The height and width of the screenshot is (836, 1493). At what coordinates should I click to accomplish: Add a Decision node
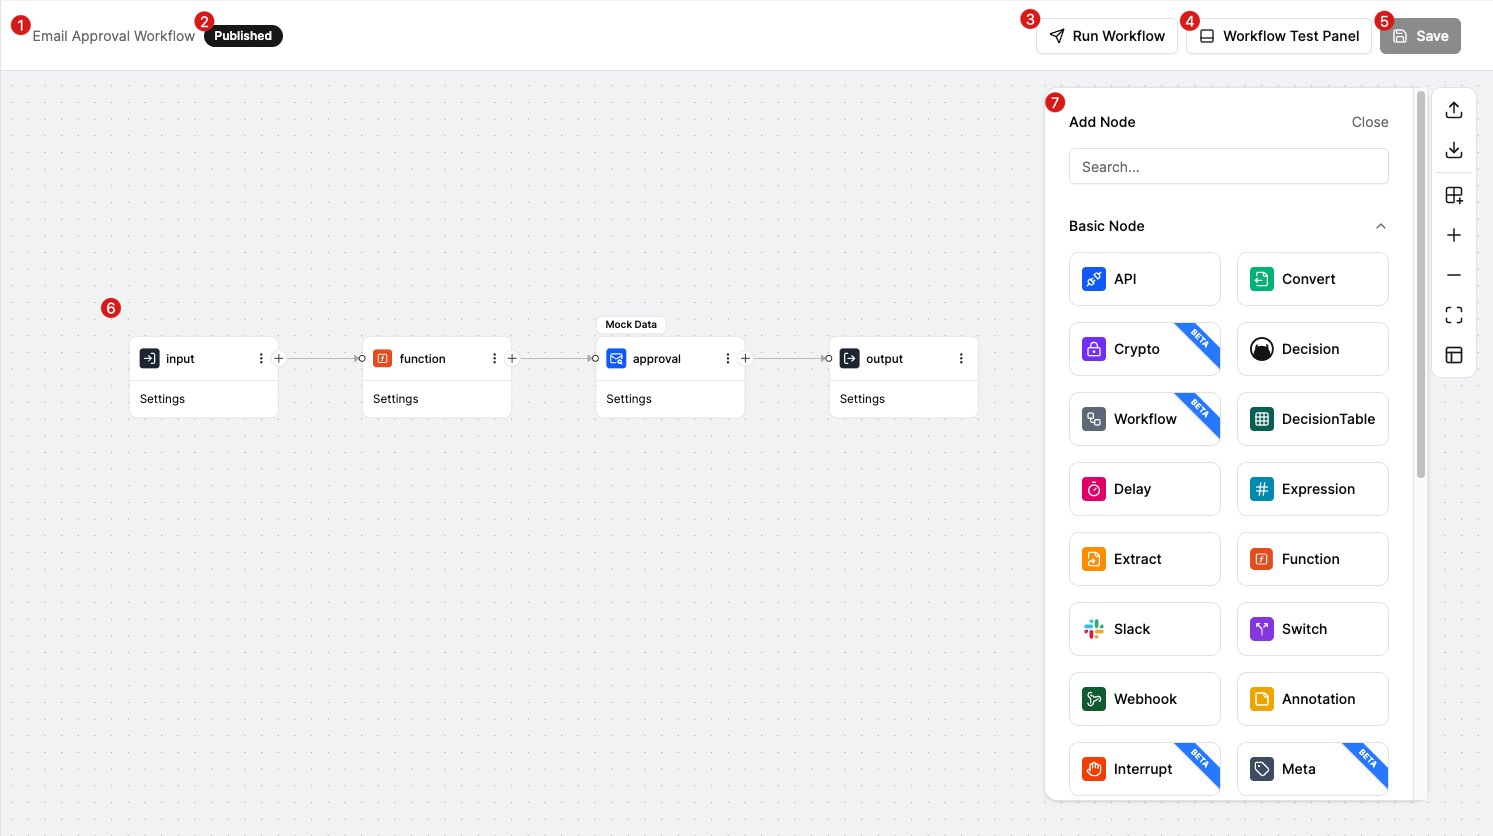(x=1313, y=349)
